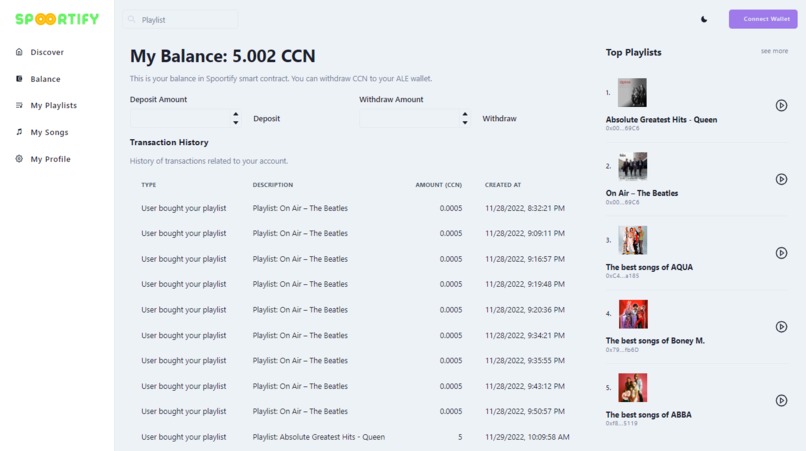
Task: Decrease Deposit Amount with down arrow
Action: click(235, 122)
